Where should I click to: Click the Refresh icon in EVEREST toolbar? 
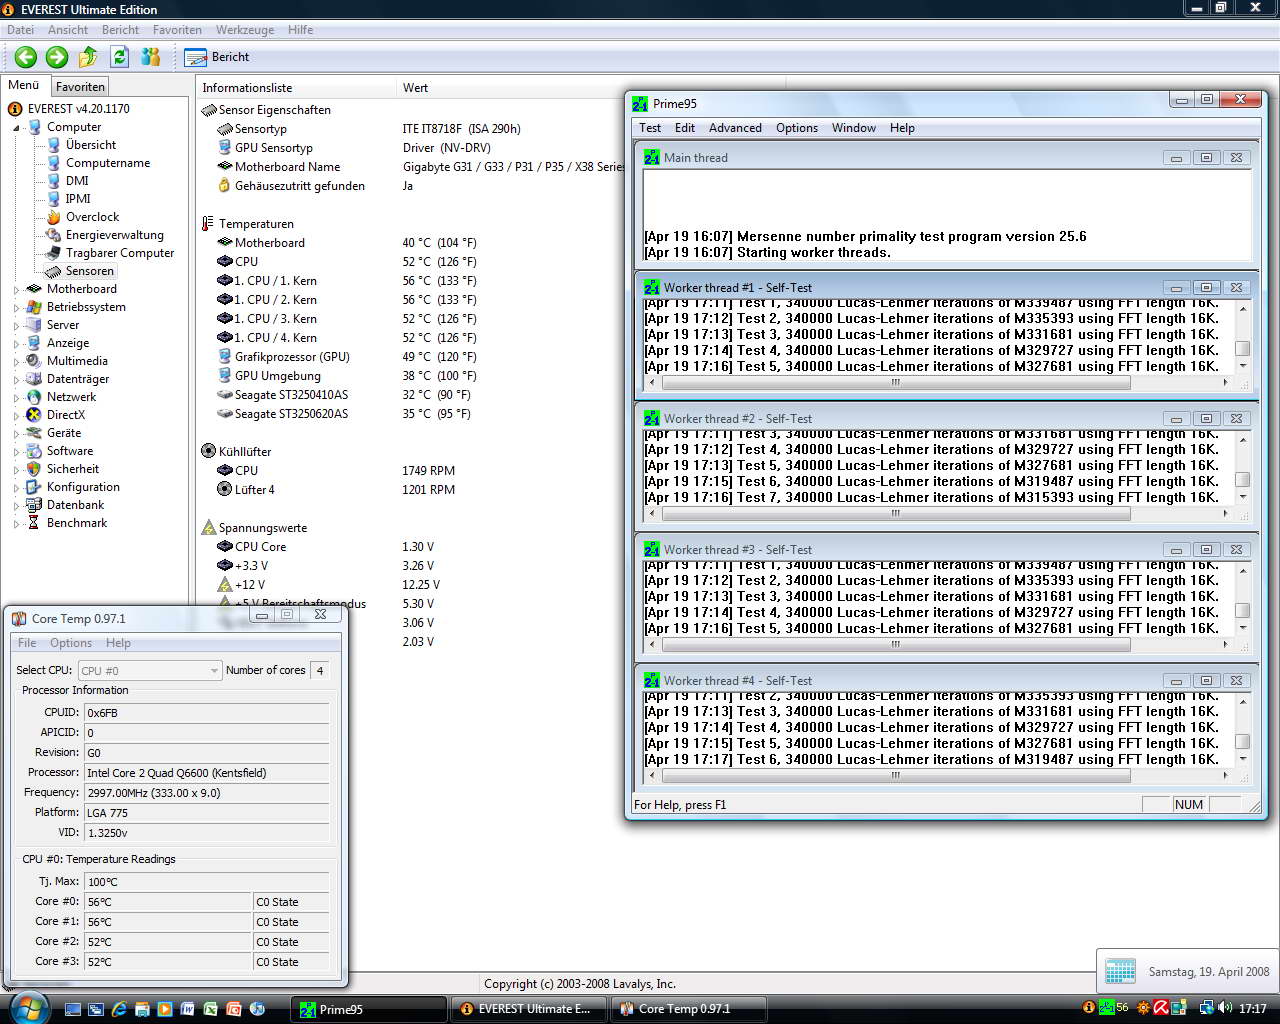pos(120,57)
